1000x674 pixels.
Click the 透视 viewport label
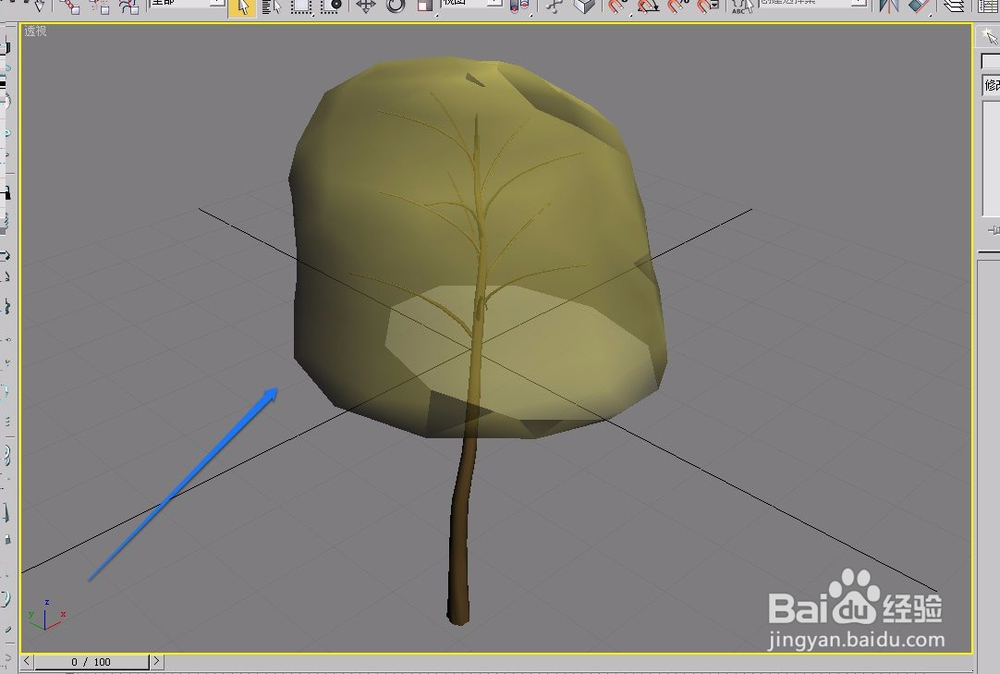click(x=36, y=31)
